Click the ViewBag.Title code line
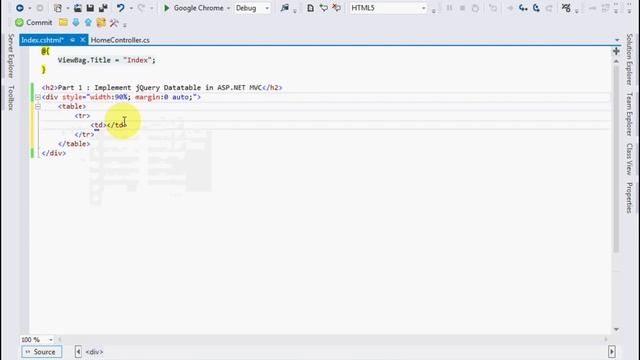The width and height of the screenshot is (640, 360). pyautogui.click(x=107, y=60)
